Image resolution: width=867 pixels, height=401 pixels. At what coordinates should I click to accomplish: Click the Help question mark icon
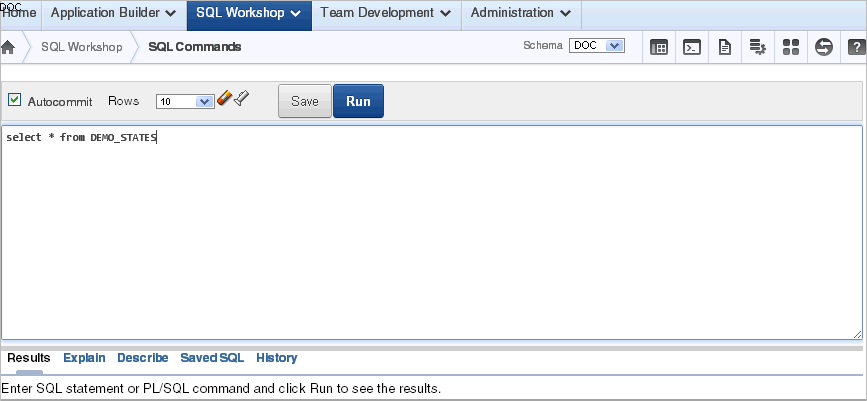click(856, 47)
